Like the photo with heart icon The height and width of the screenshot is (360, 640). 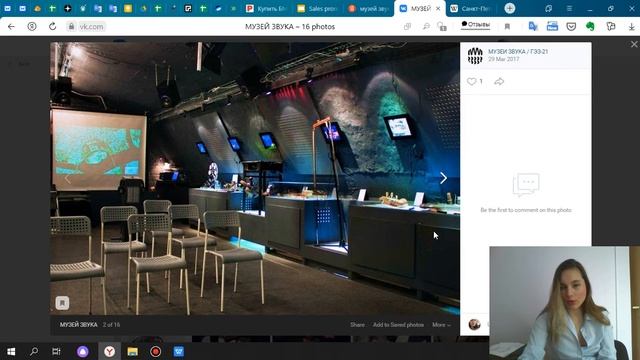tap(471, 82)
